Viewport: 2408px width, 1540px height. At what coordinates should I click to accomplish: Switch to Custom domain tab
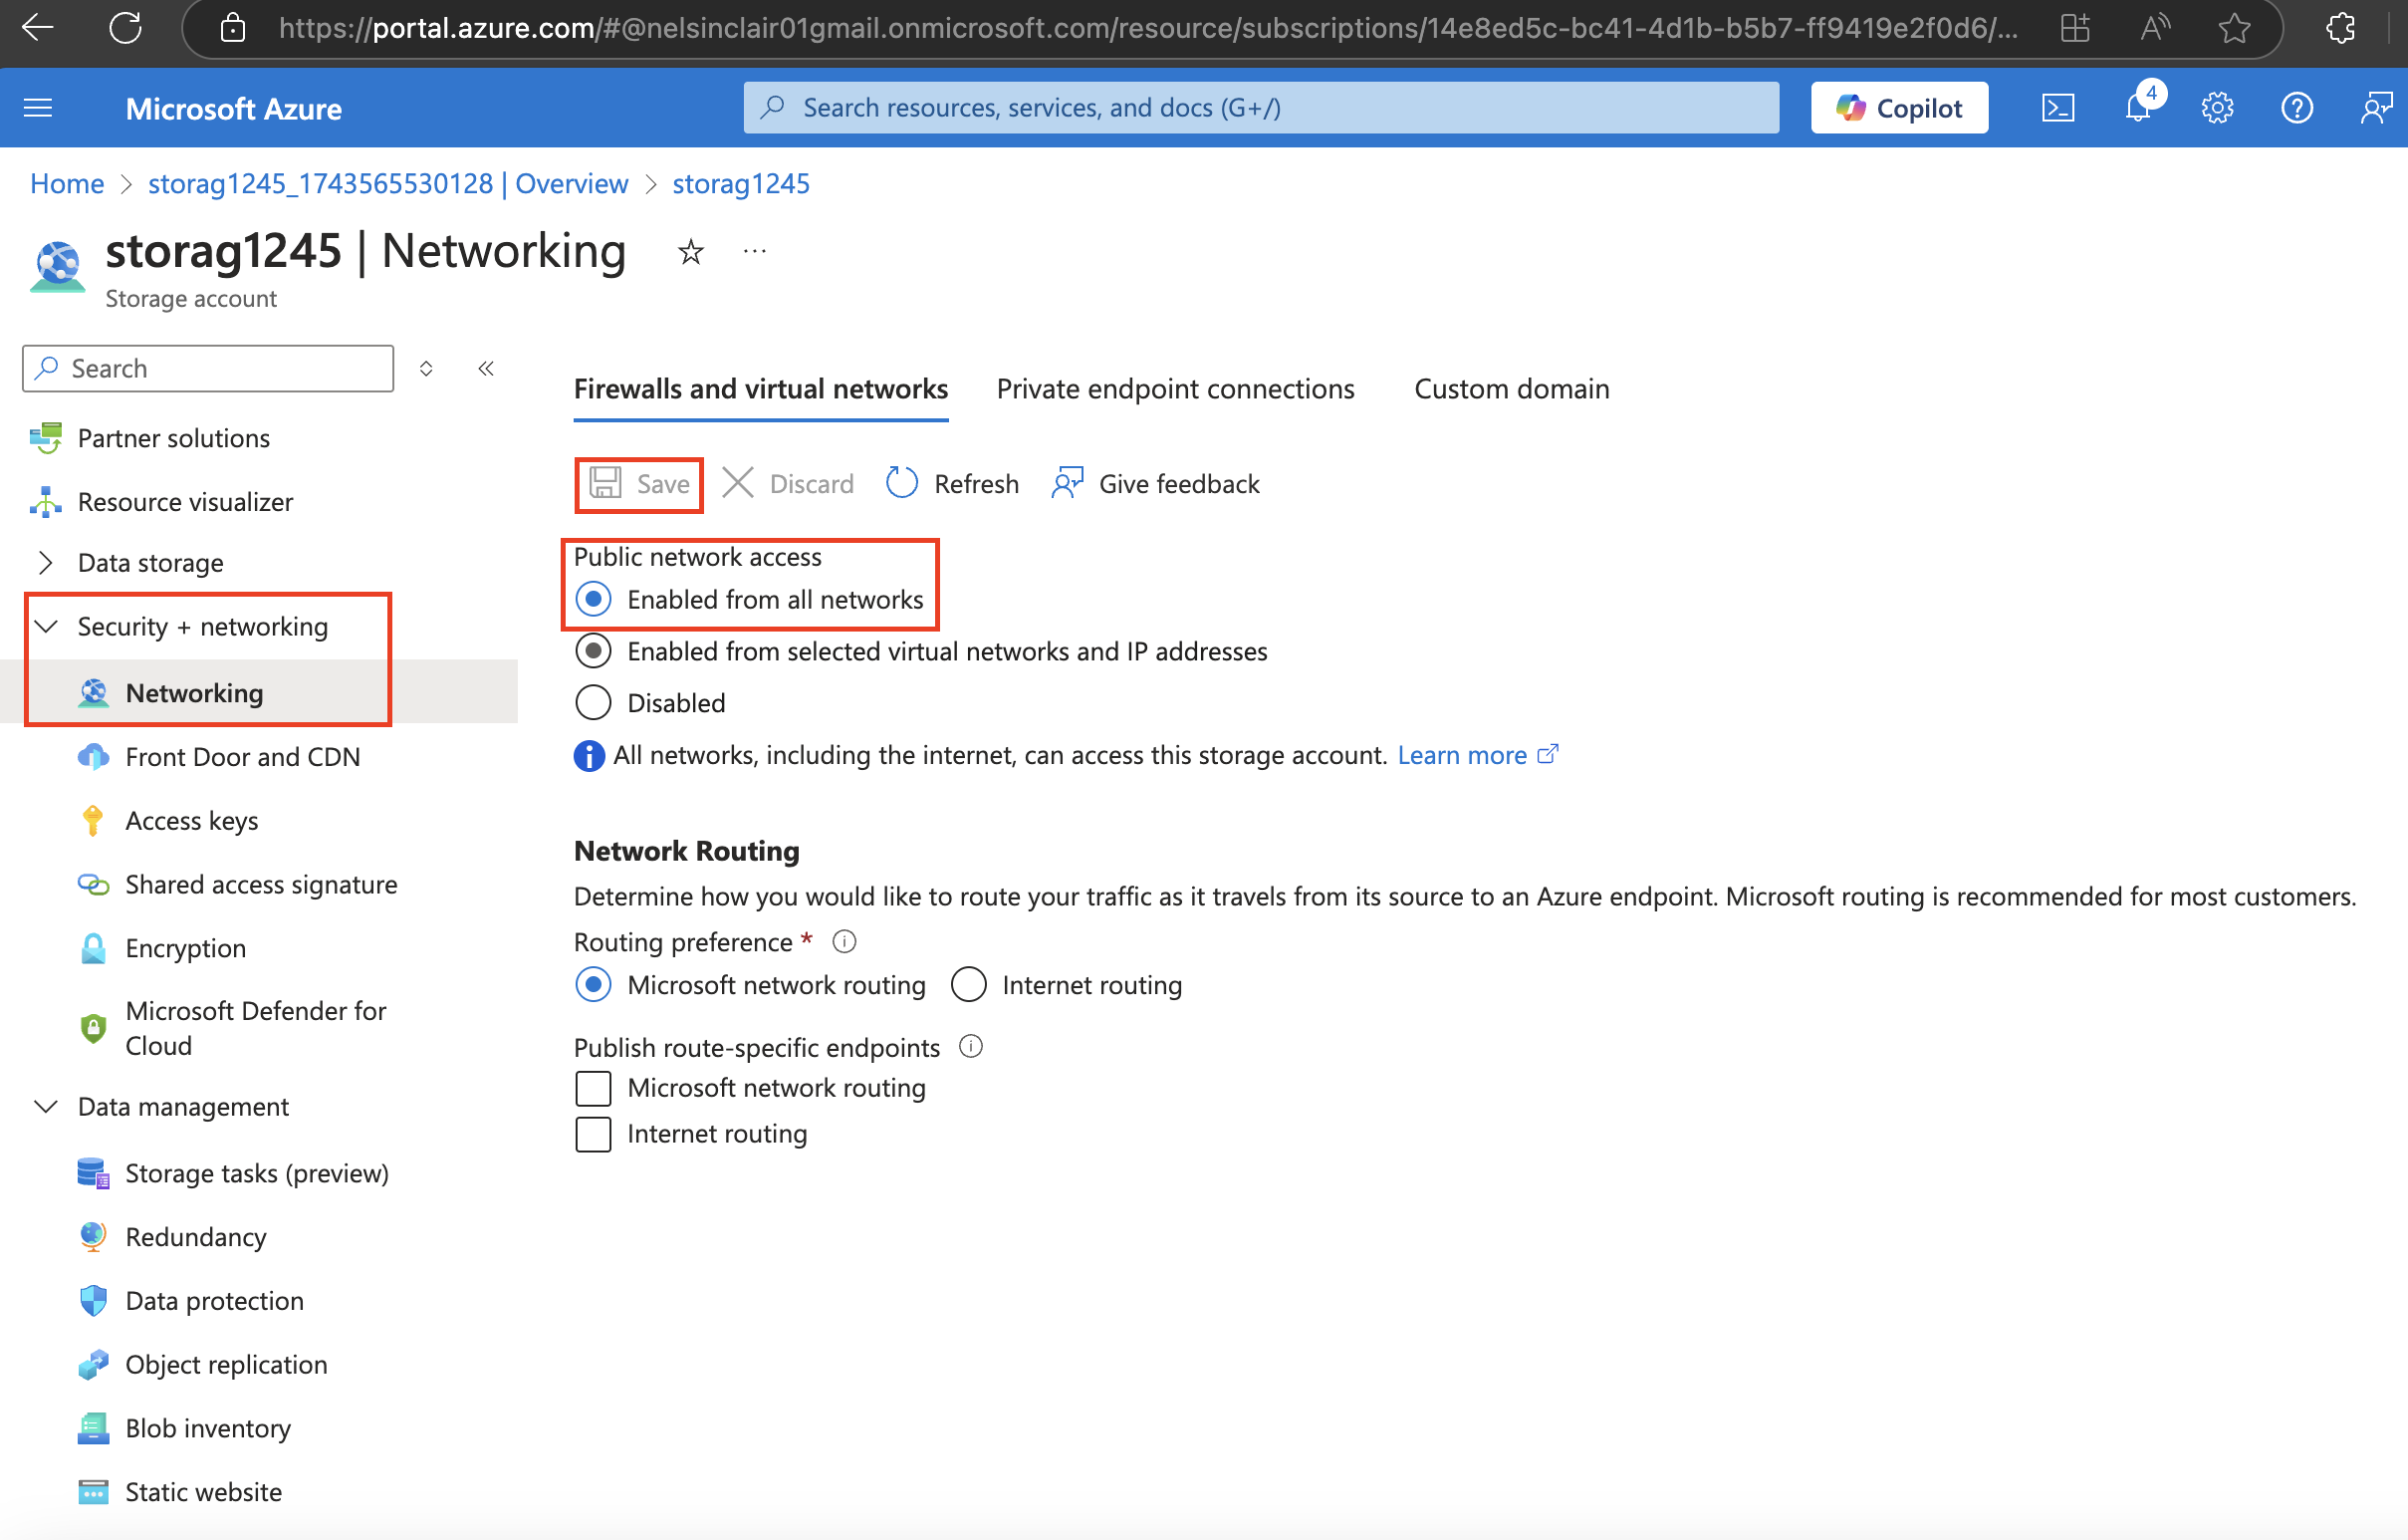1511,389
